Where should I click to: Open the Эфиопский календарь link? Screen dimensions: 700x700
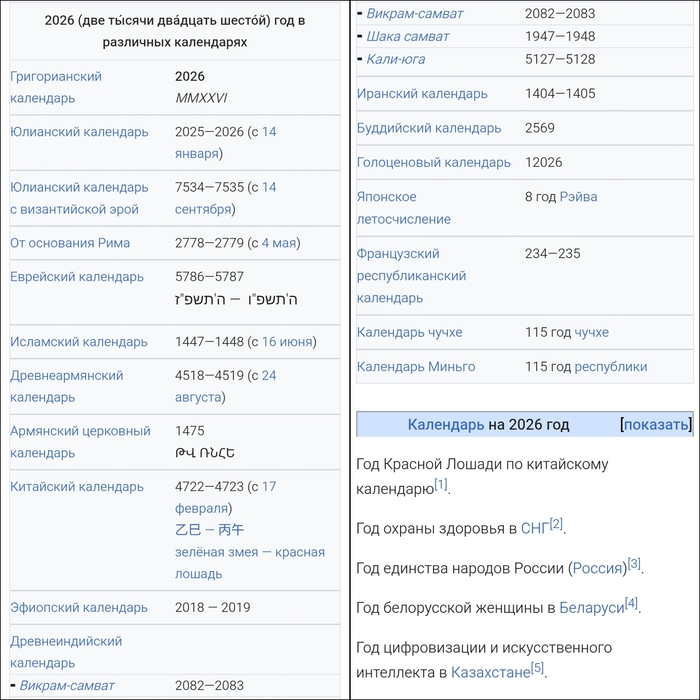(79, 607)
